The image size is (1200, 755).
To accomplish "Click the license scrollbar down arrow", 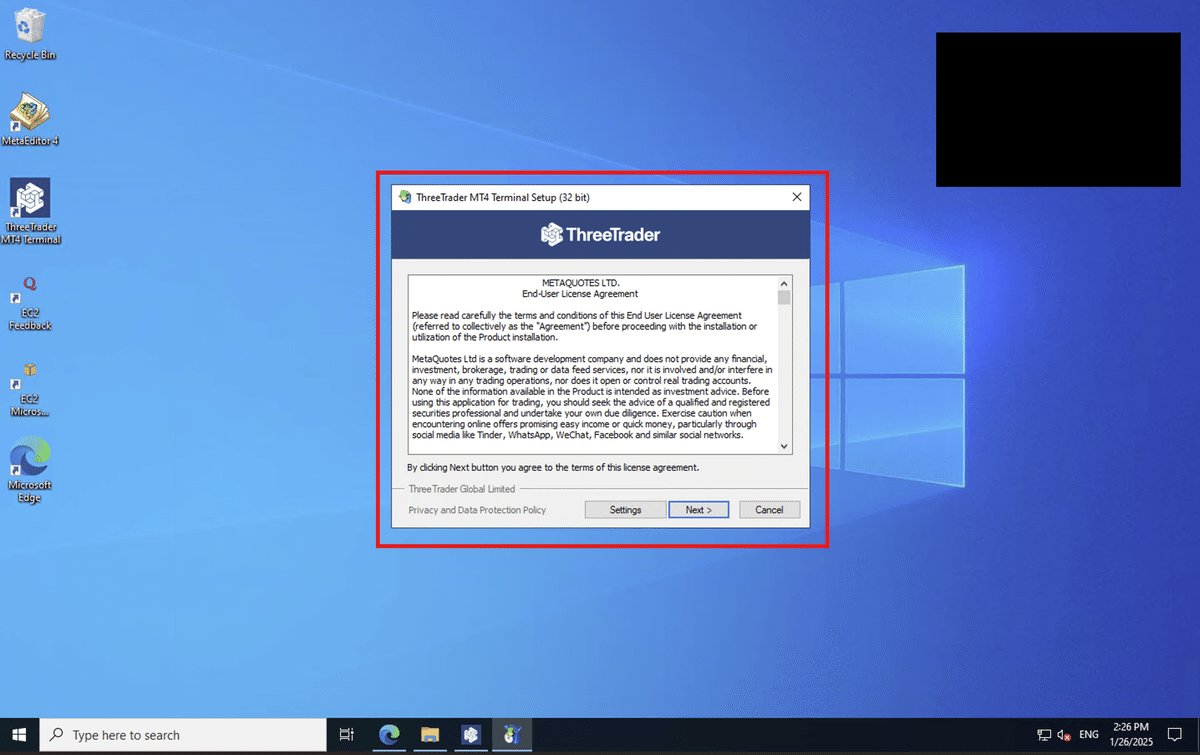I will (784, 446).
